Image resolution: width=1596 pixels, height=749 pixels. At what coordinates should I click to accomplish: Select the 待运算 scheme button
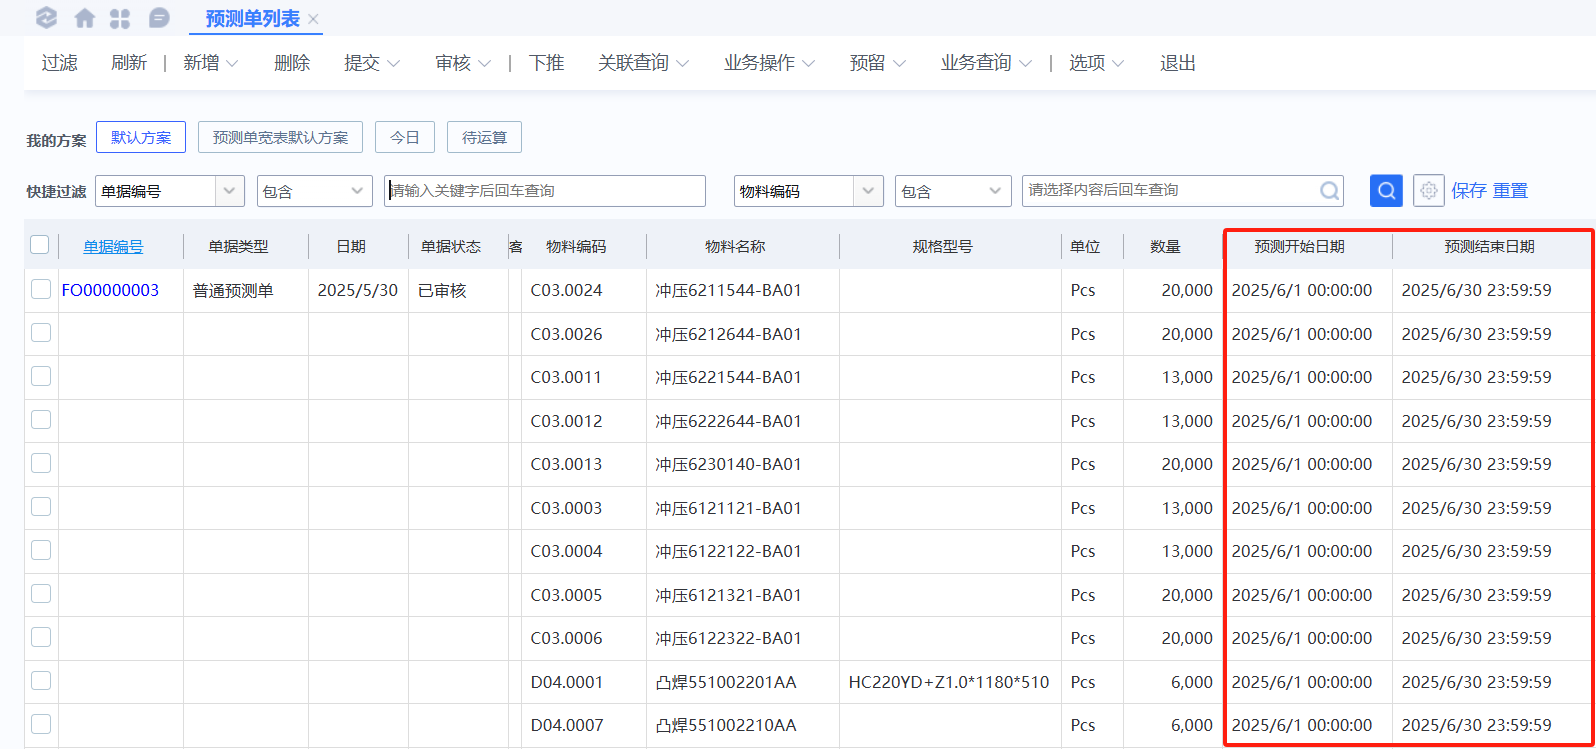pos(485,137)
